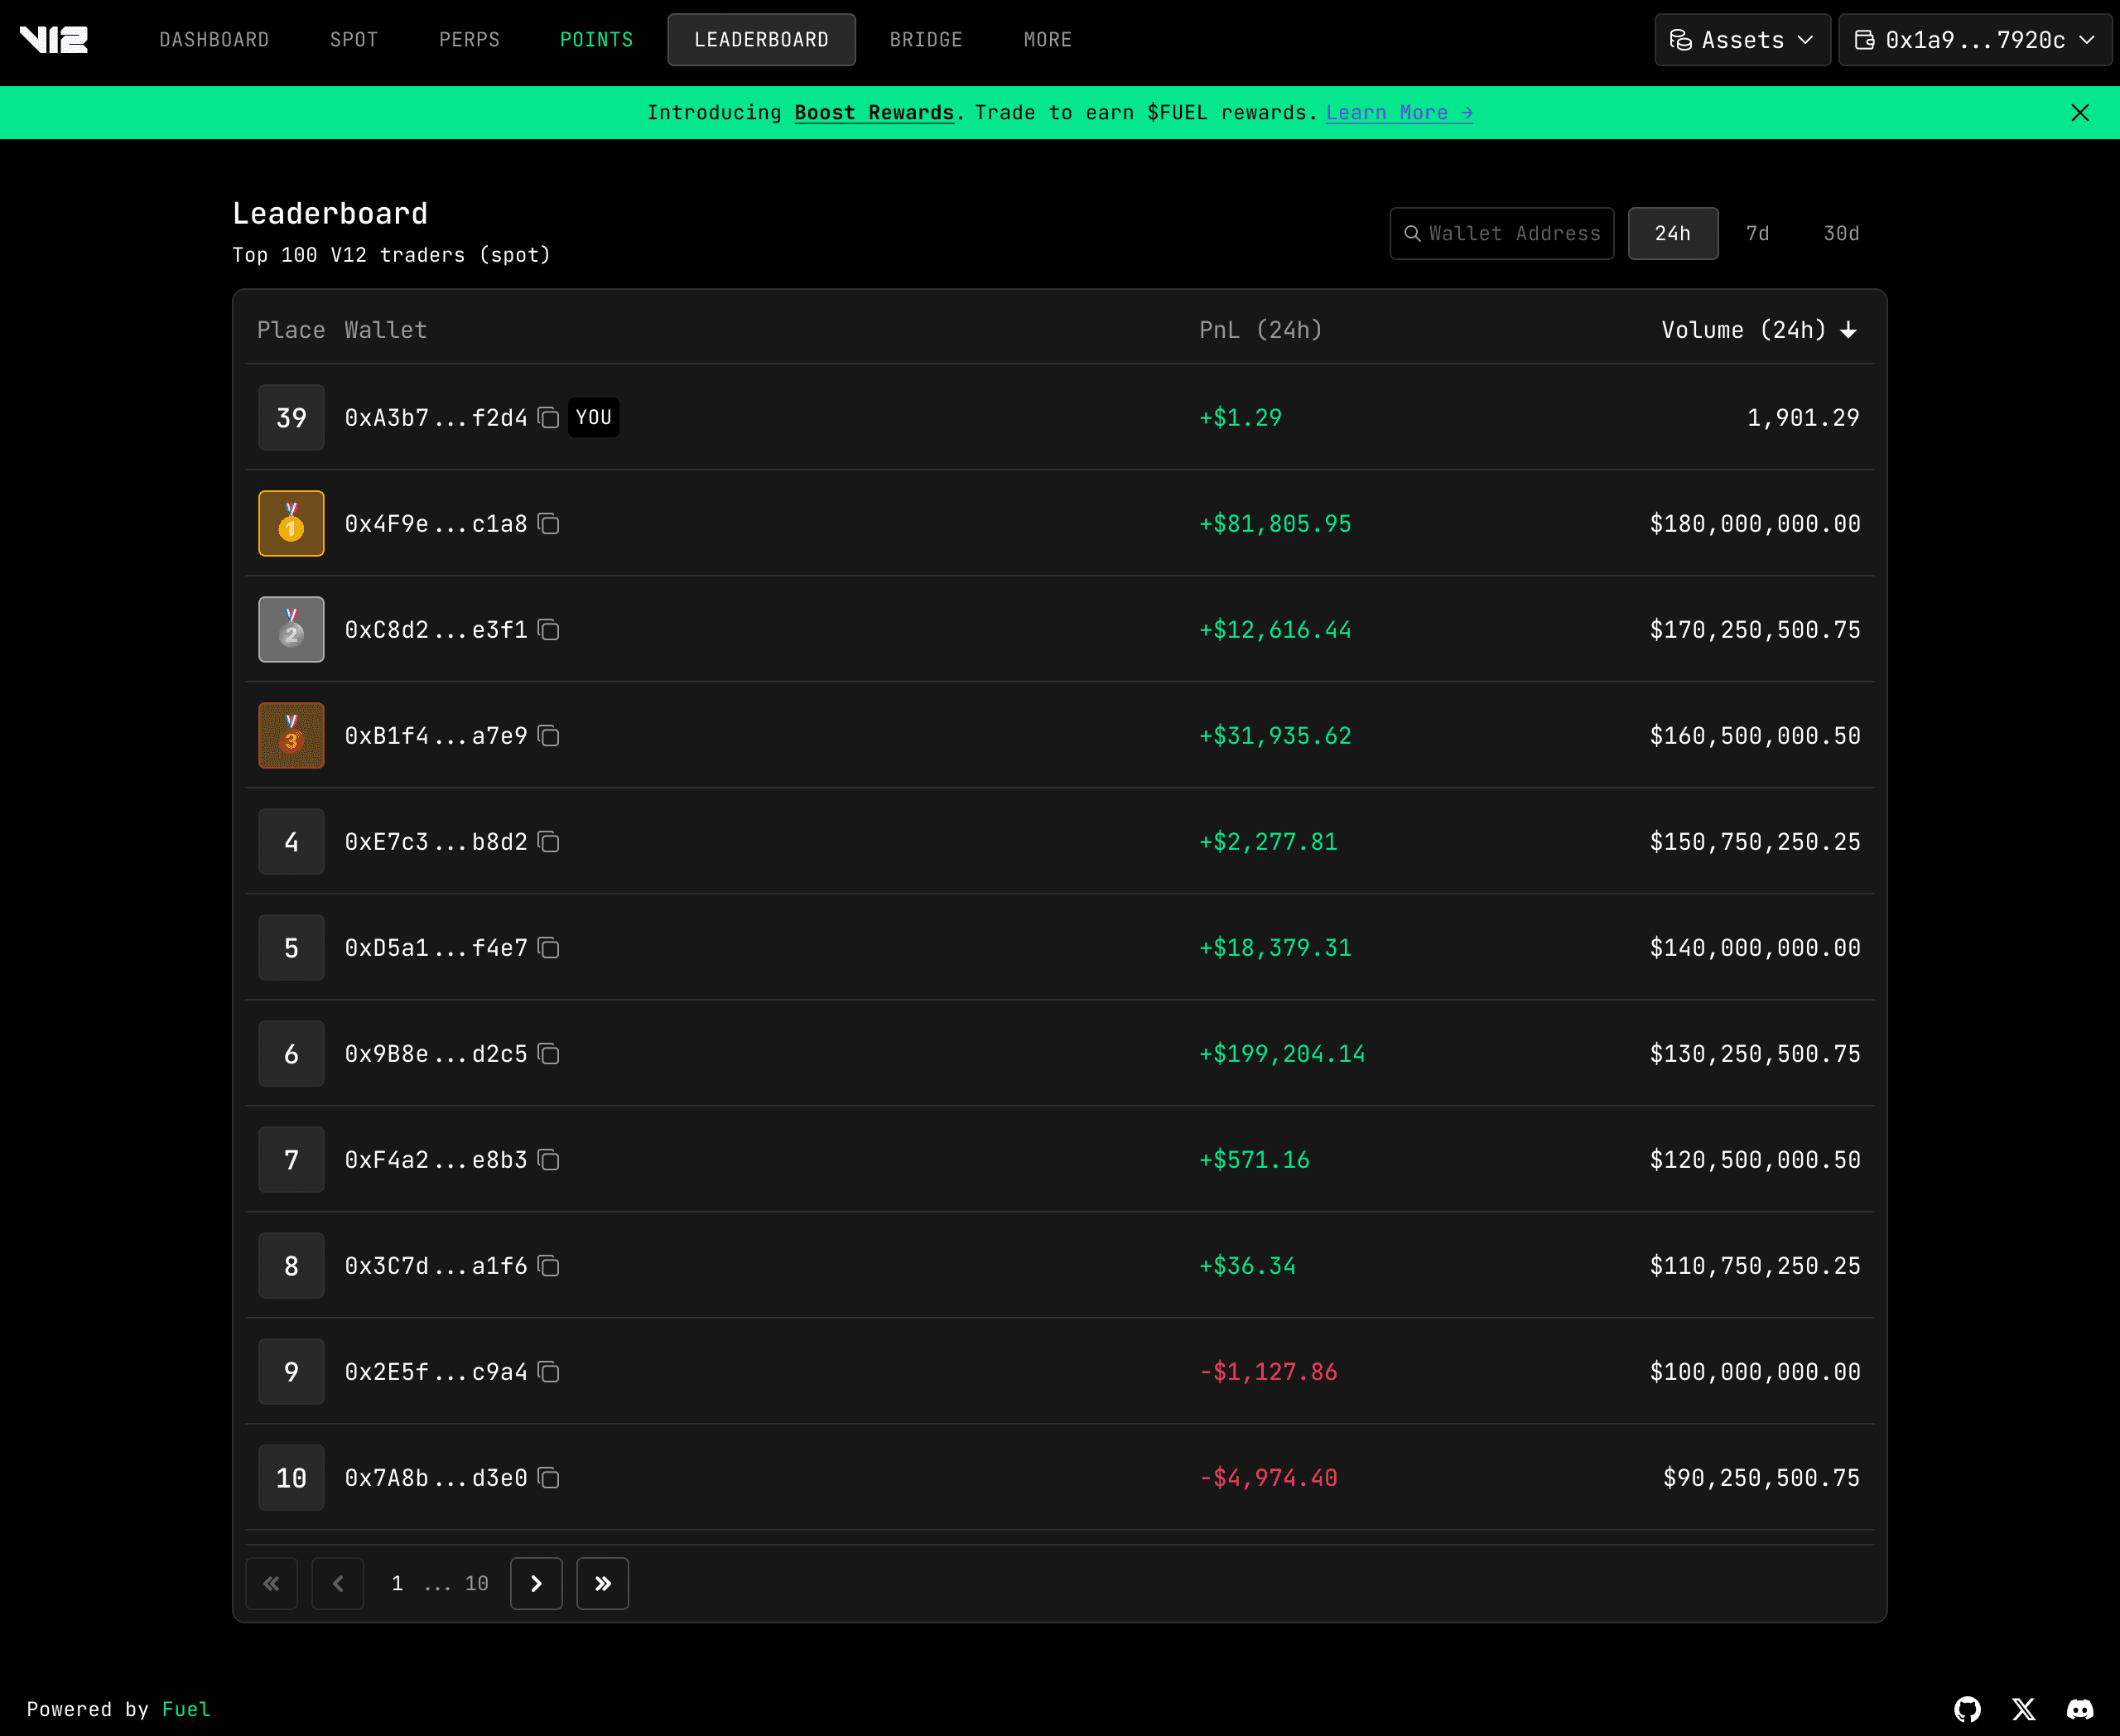The width and height of the screenshot is (2120, 1736).
Task: Jump to the last page
Action: click(x=602, y=1583)
